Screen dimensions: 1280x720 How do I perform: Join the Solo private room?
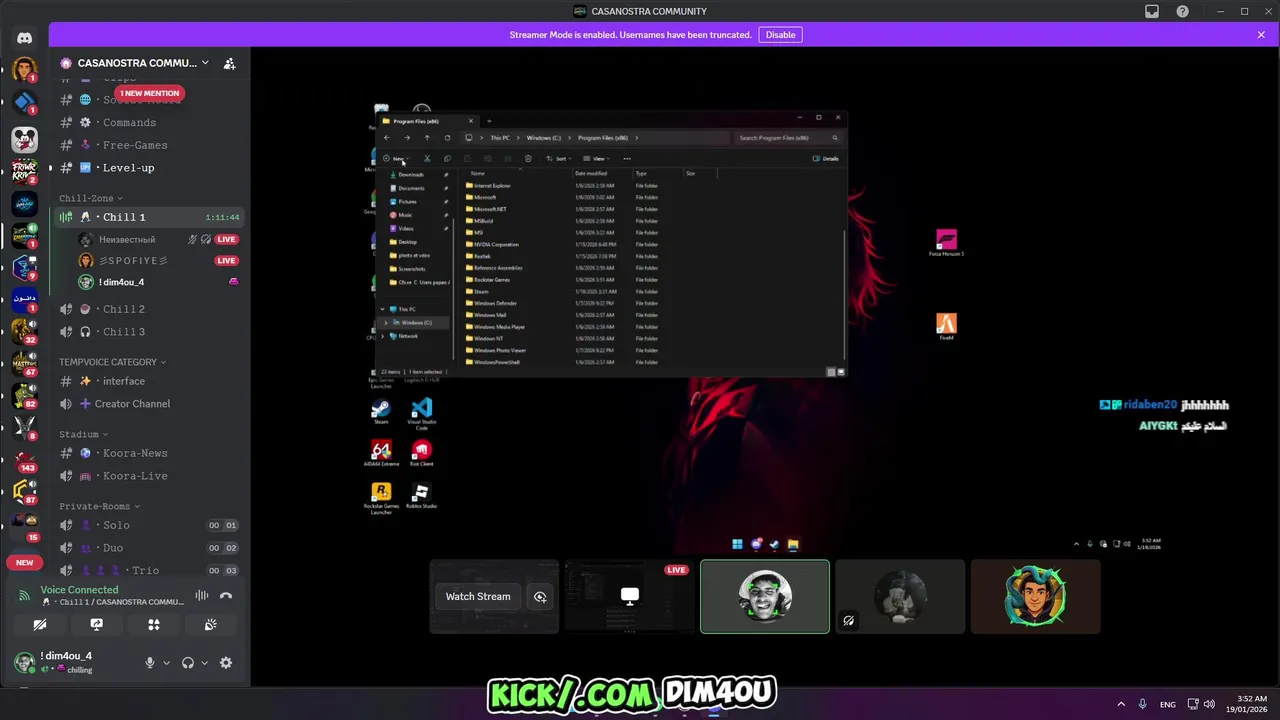coord(149,525)
